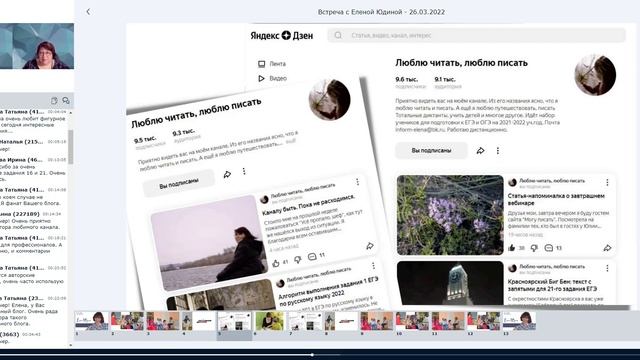The image size is (640, 360).
Task: Jump to slide thumbnail 9
Action: pos(376,321)
